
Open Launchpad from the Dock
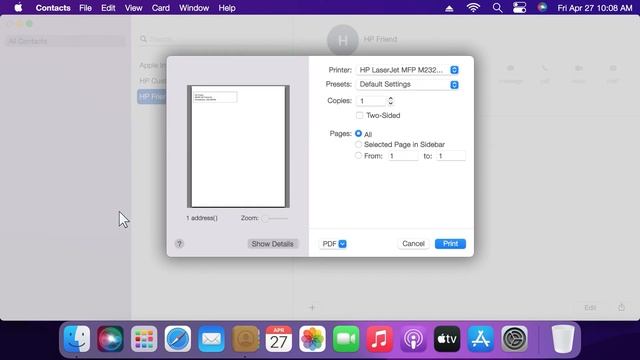(x=144, y=339)
